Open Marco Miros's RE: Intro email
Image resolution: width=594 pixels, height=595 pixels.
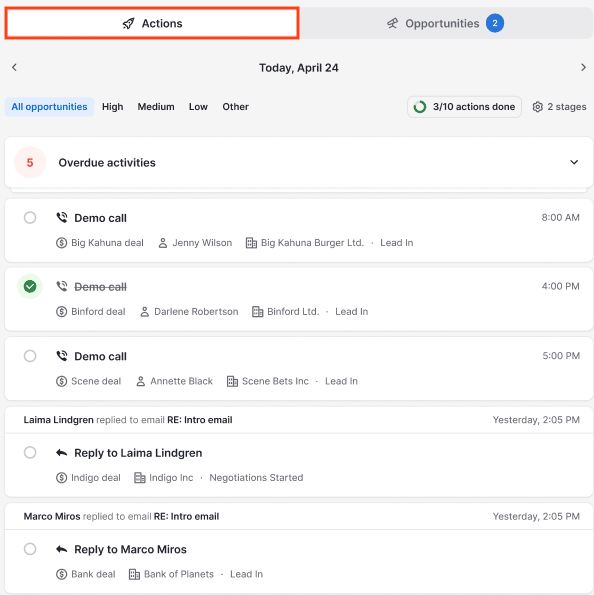[x=186, y=516]
